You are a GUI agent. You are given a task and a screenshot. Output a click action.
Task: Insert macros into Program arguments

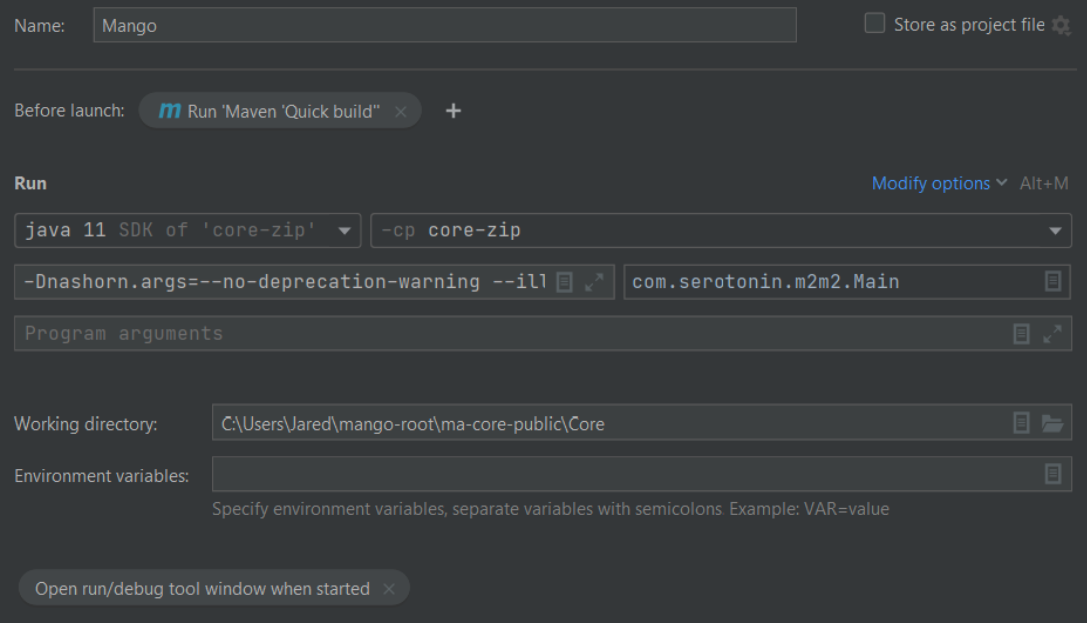[1021, 334]
